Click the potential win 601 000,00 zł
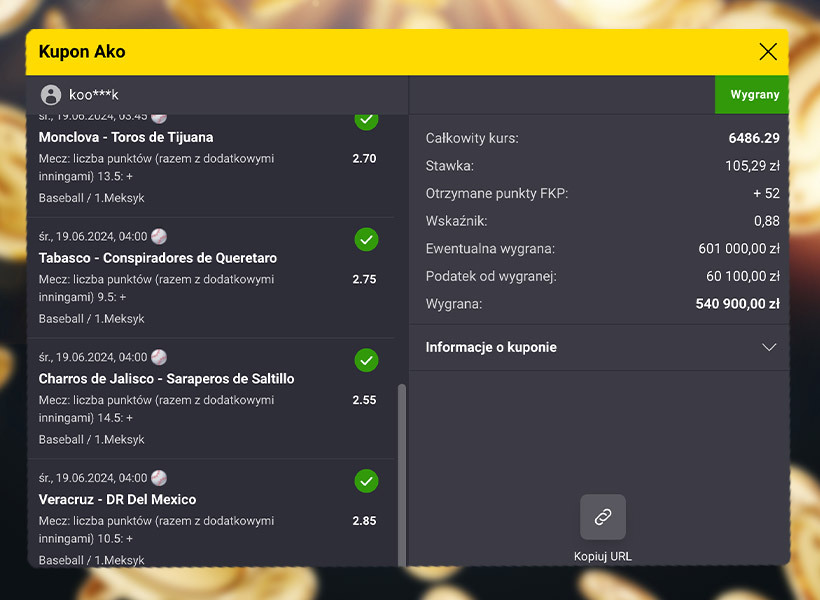Screen dimensions: 820x600 739,248
